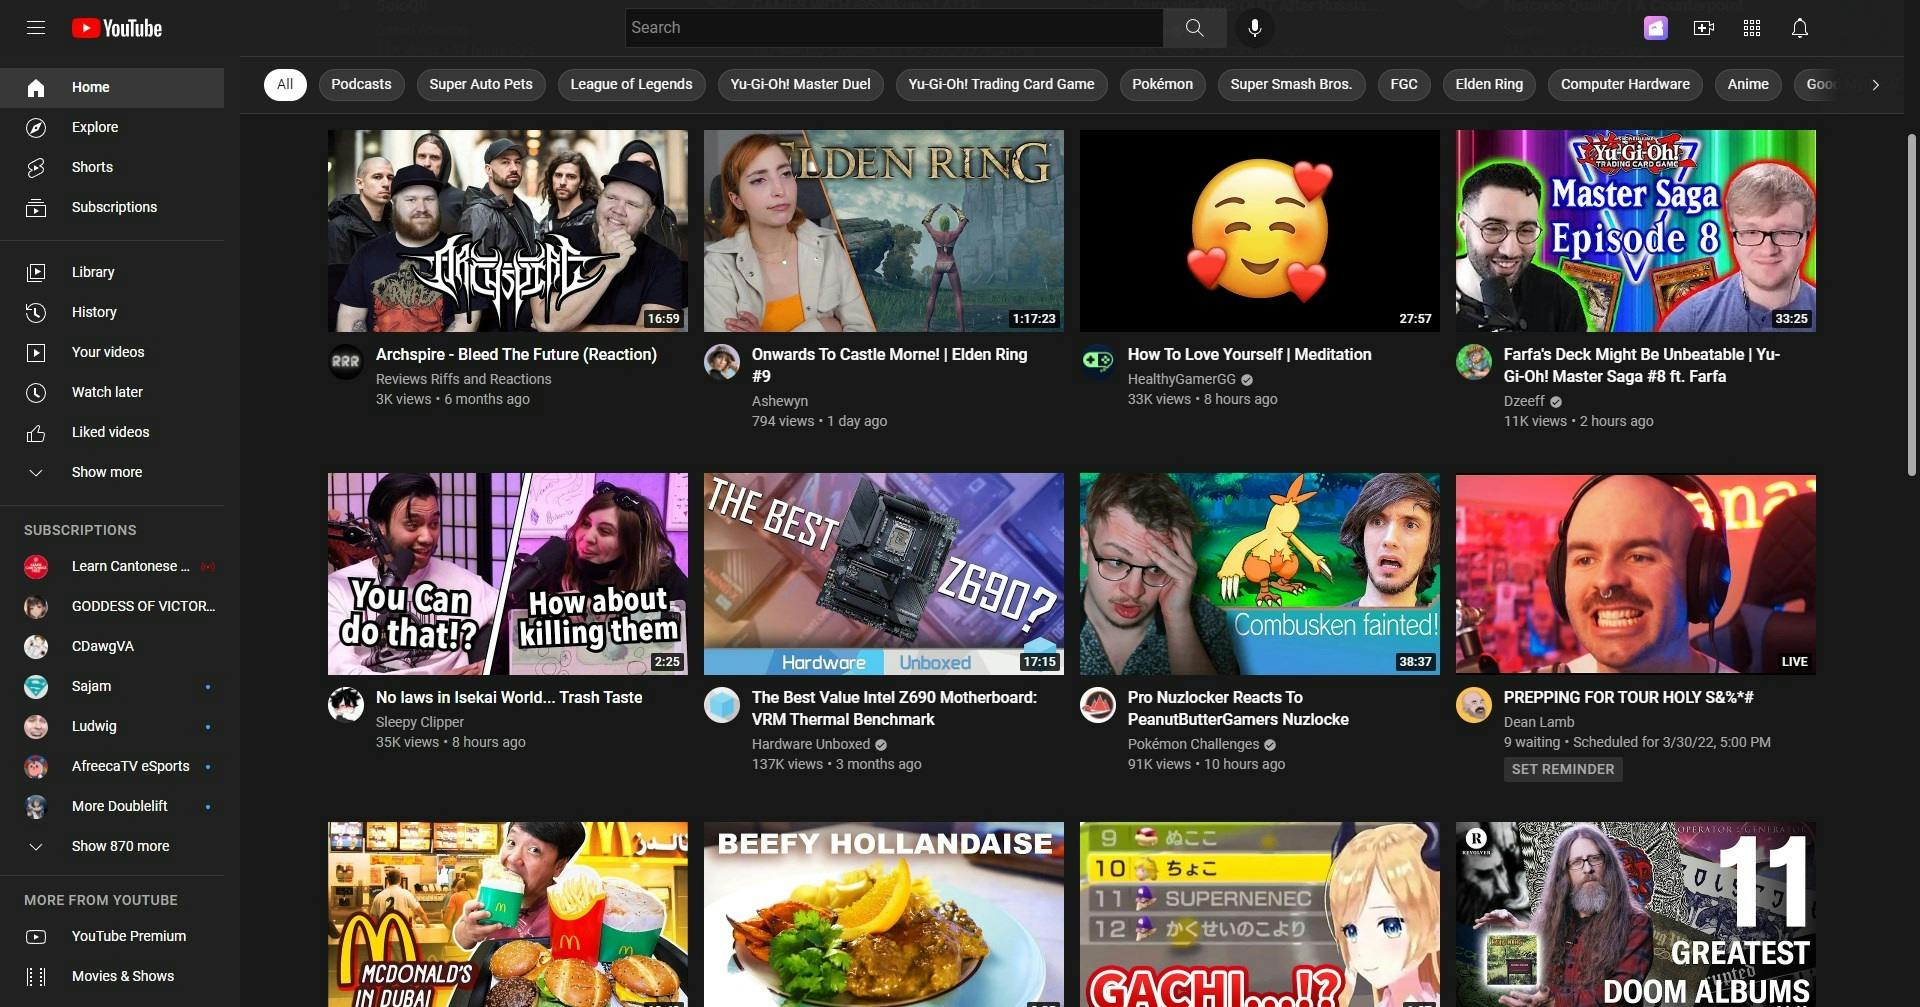
Task: Expand Show more in sidebar
Action: (112, 472)
